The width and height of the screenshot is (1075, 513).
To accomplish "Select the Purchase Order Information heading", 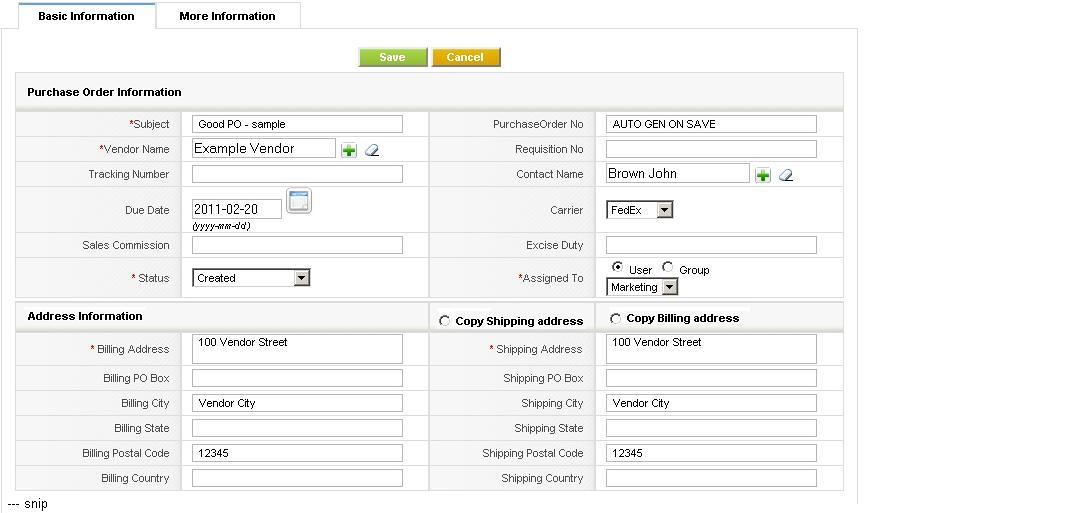I will (104, 92).
